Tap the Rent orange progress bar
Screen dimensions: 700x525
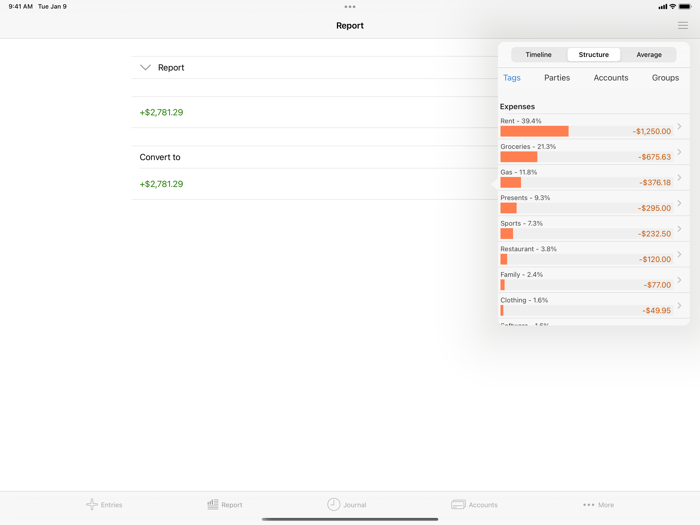tap(534, 131)
